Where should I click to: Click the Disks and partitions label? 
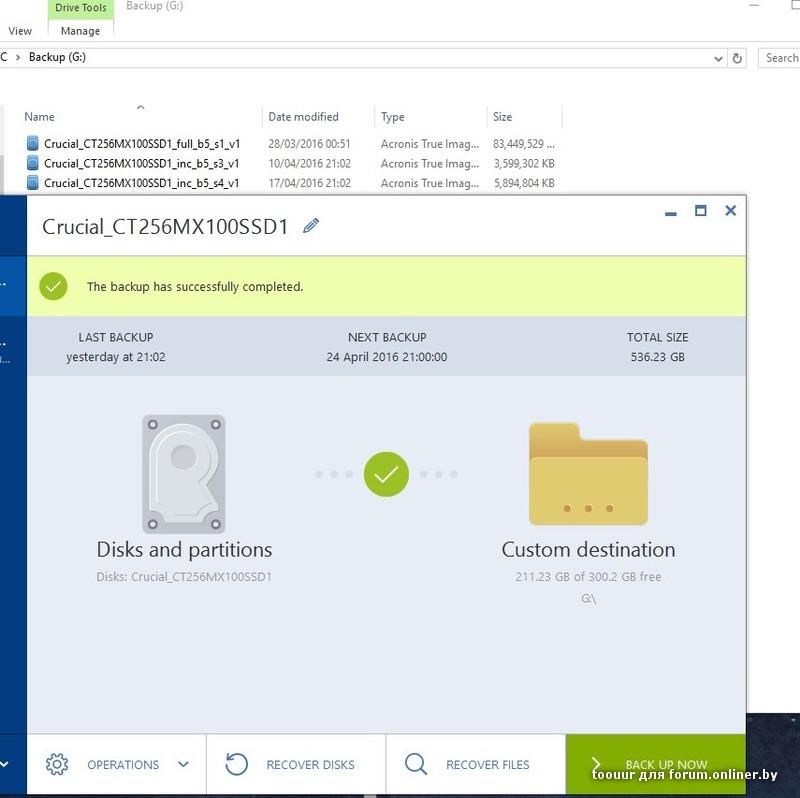tap(184, 550)
